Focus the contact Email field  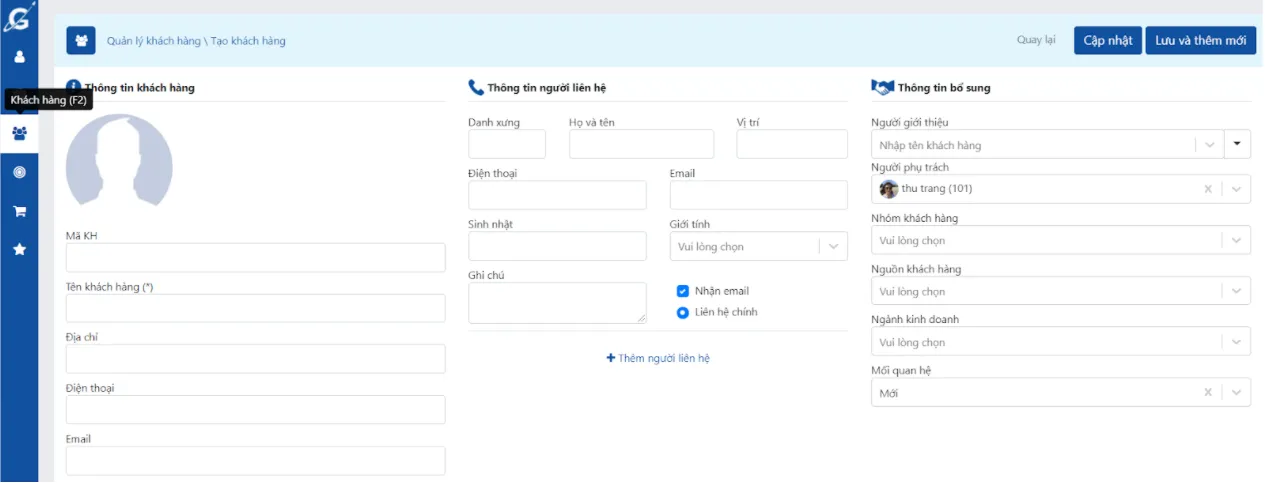click(x=759, y=195)
